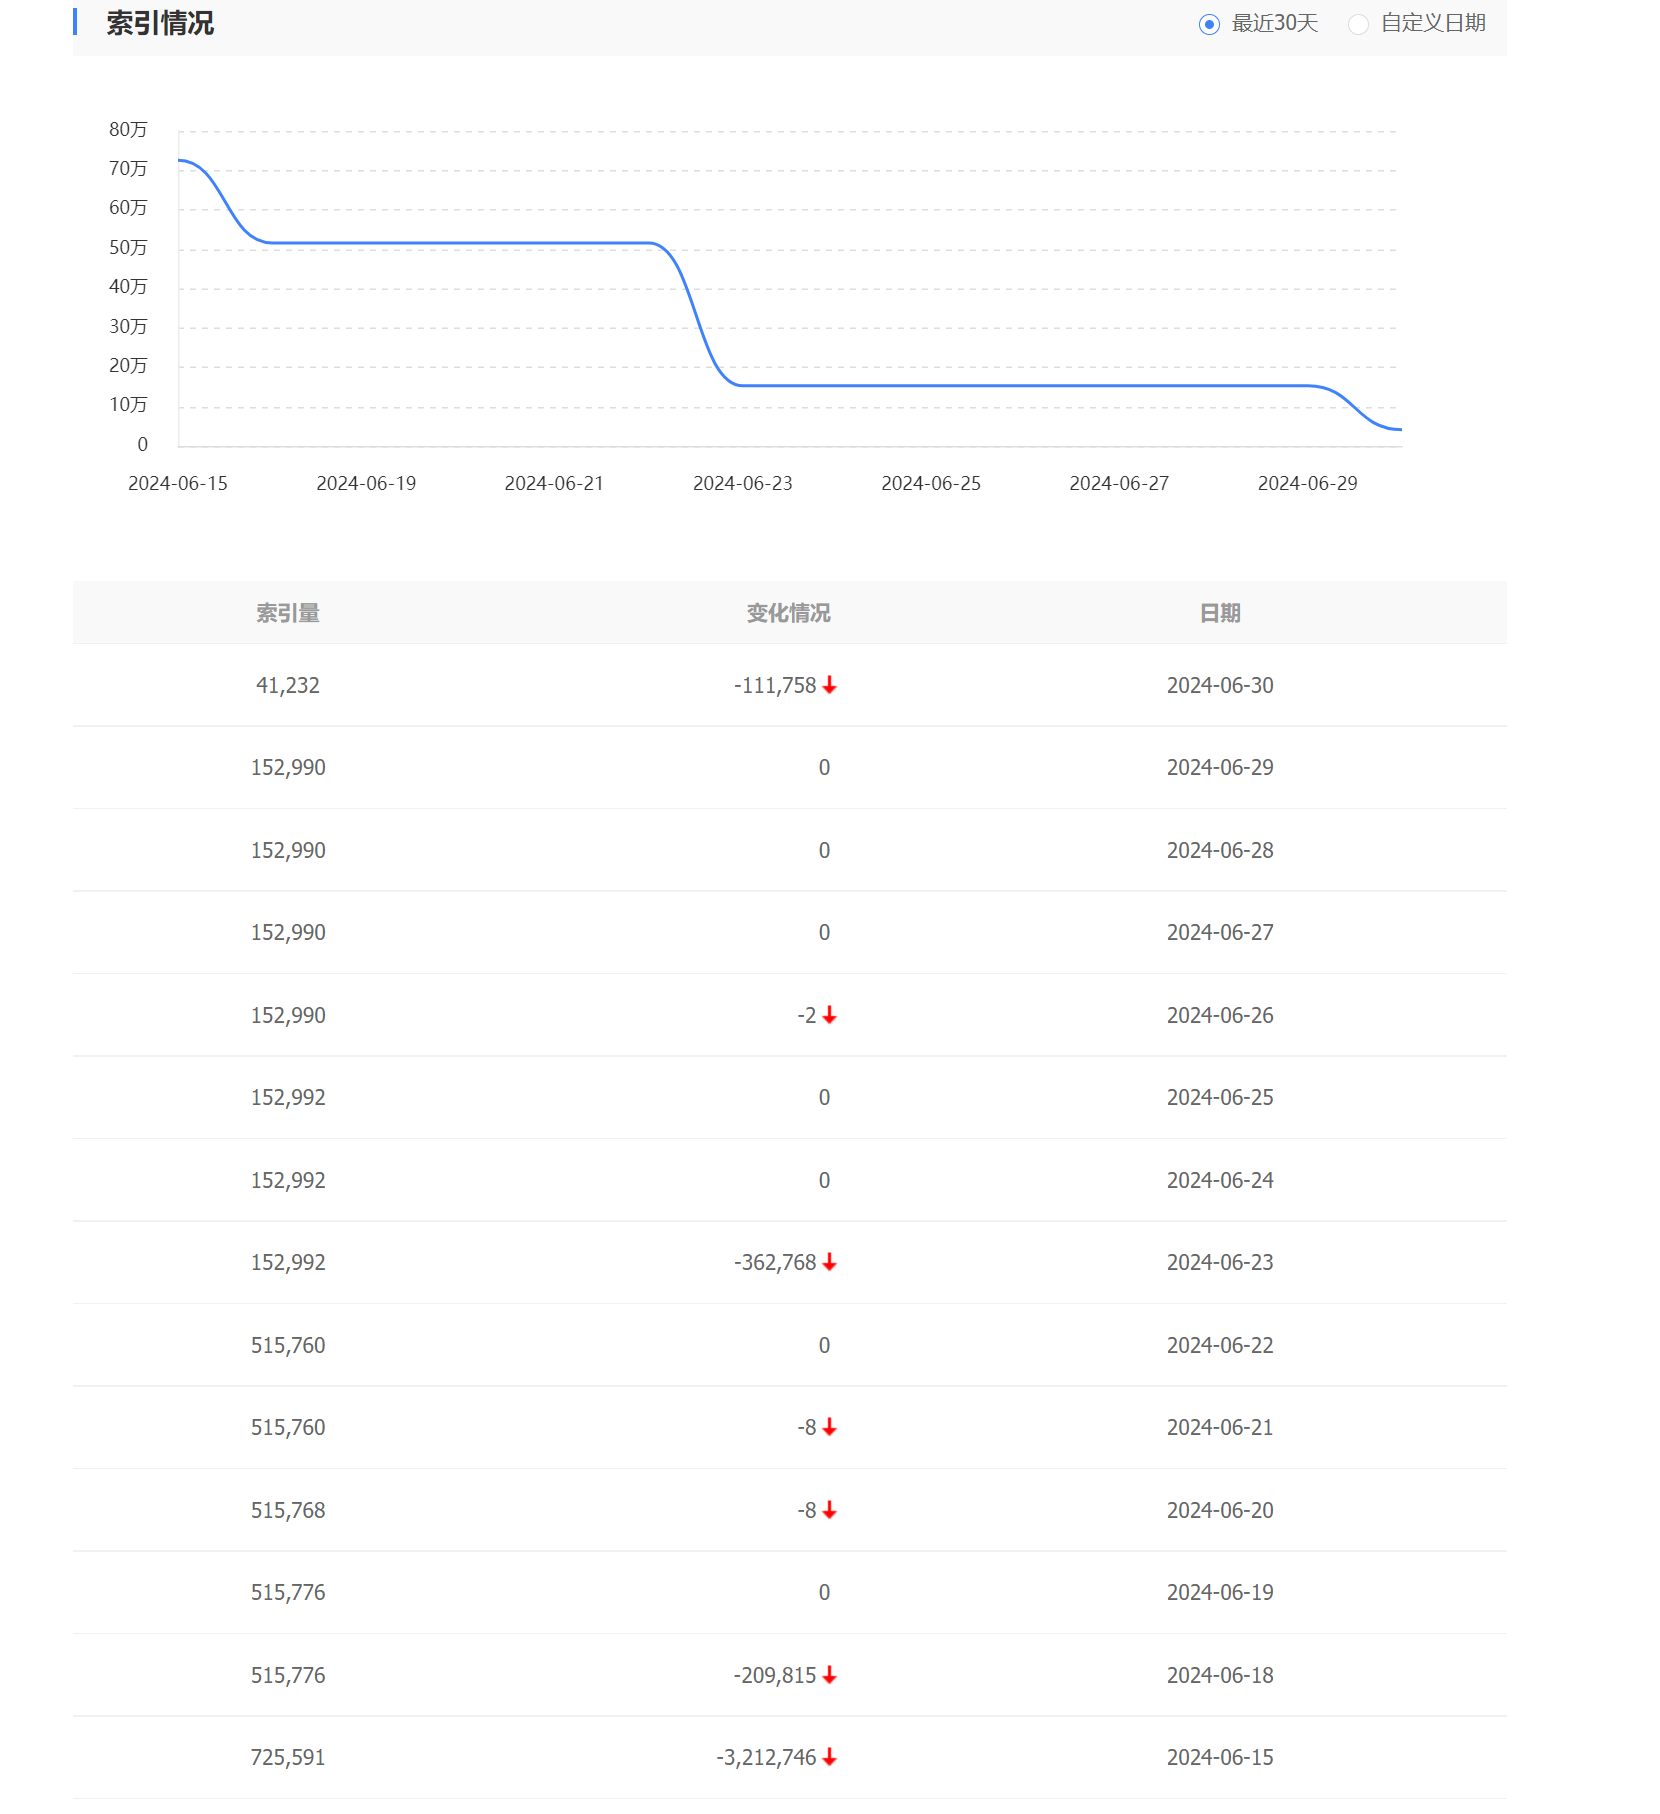The image size is (1660, 1814).
Task: Click the red down arrow beside -362,768
Action: pyautogui.click(x=829, y=1262)
